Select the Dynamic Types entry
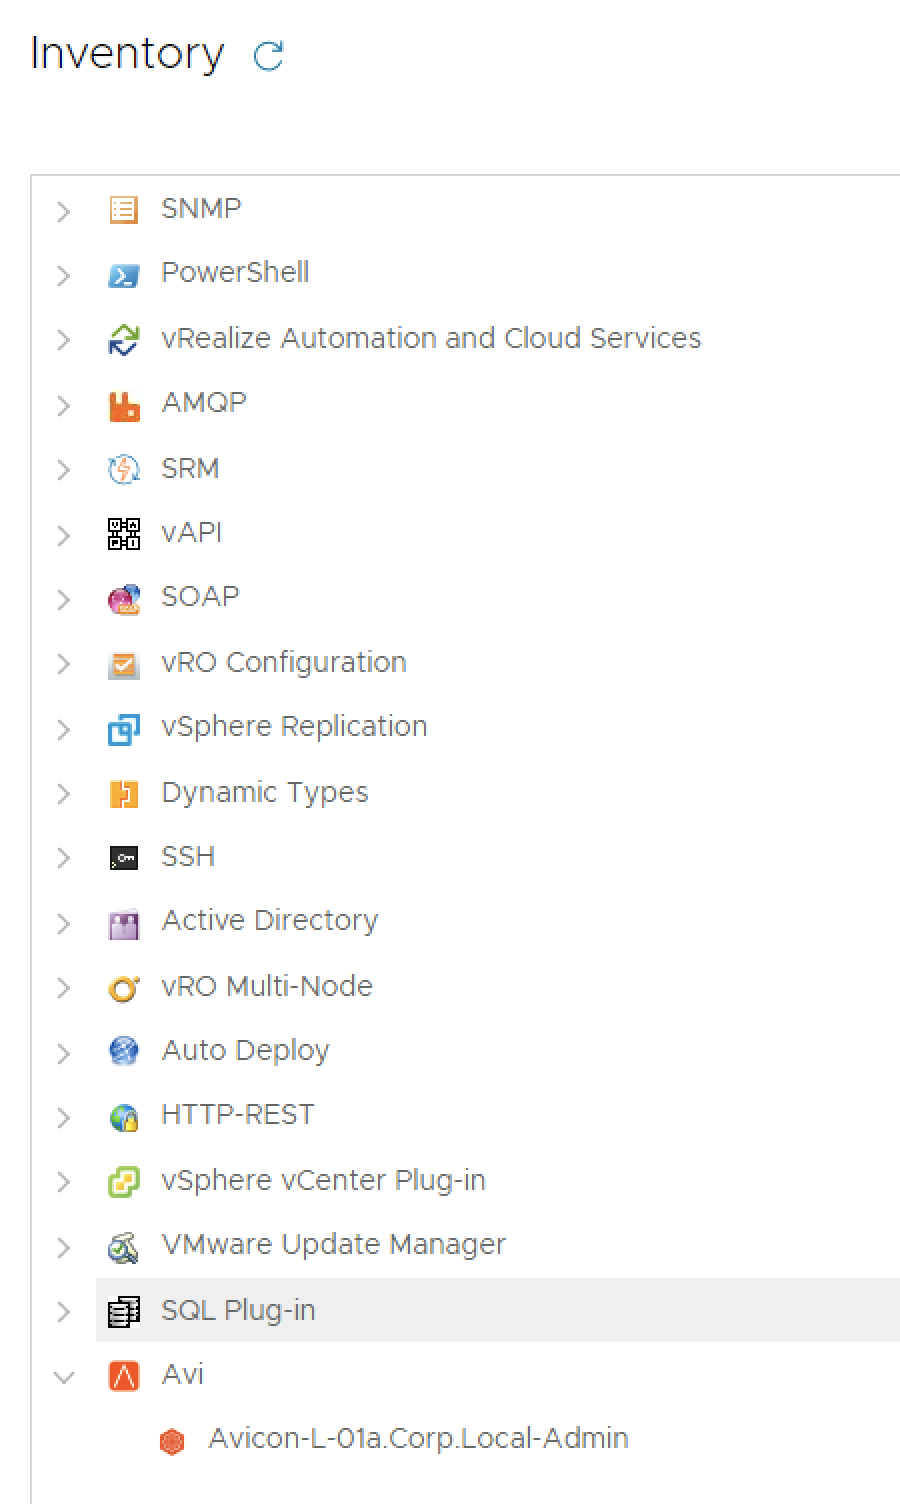This screenshot has height=1504, width=900. tap(264, 793)
